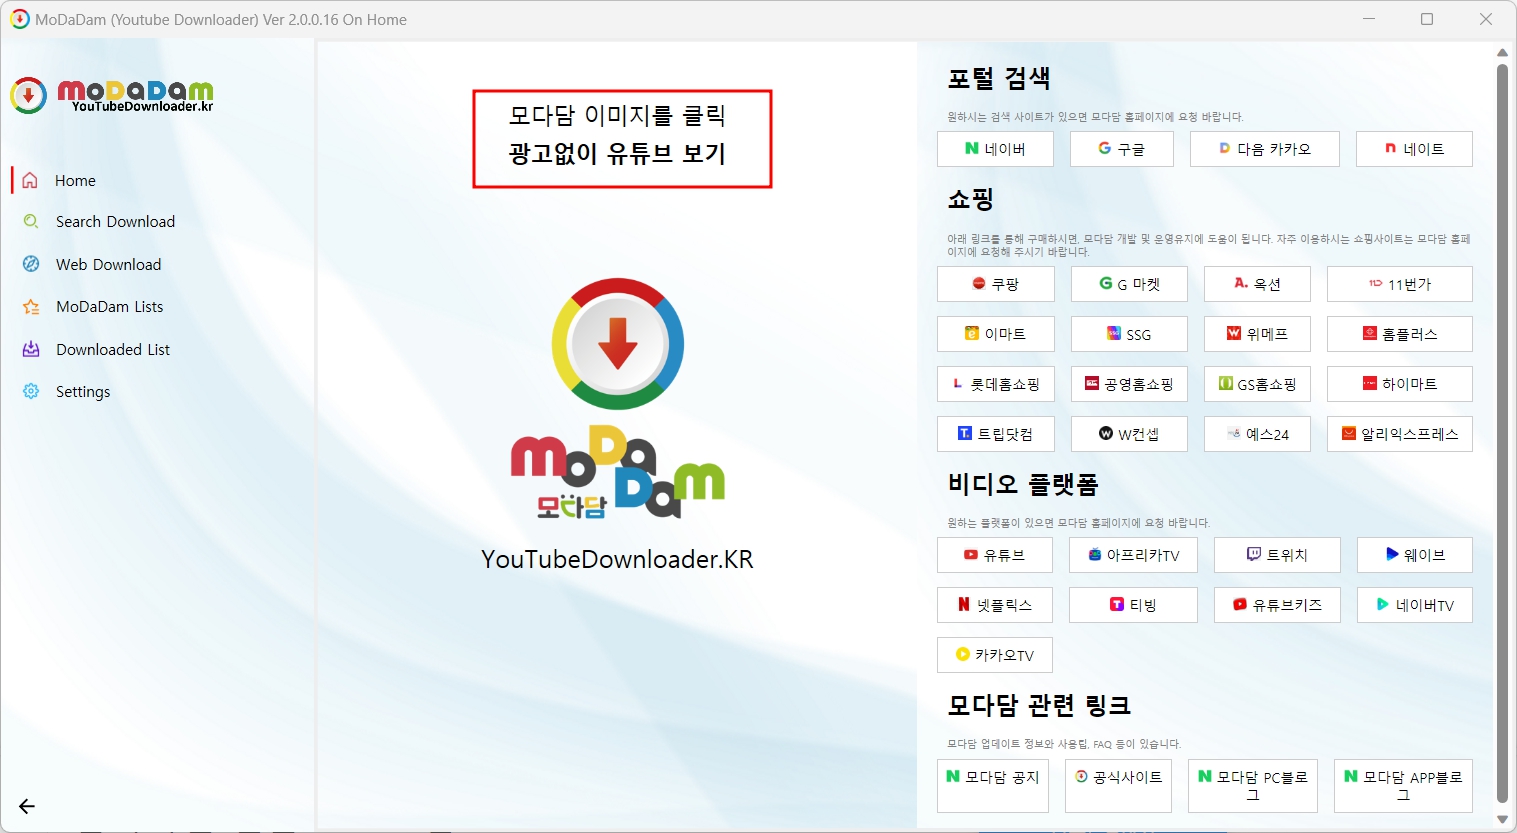Open the 네이트 portal button

1414,149
